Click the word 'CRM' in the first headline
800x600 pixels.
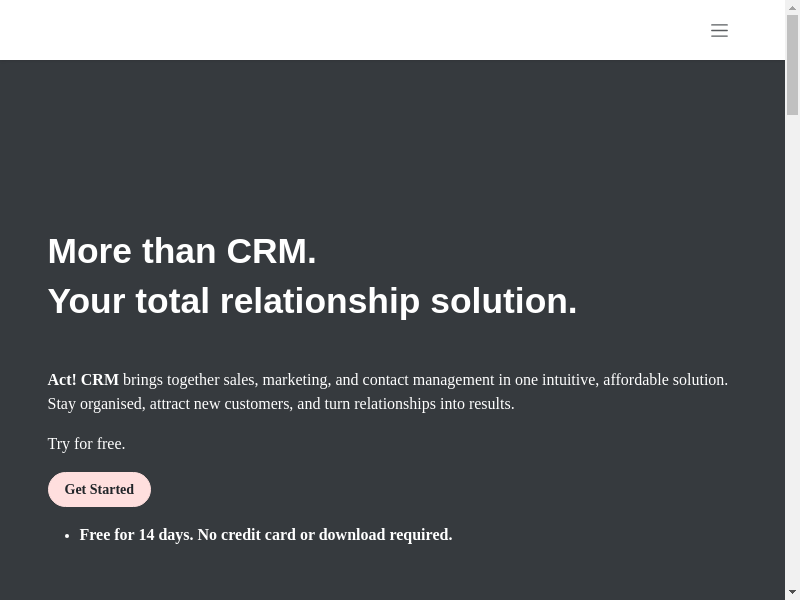point(266,250)
